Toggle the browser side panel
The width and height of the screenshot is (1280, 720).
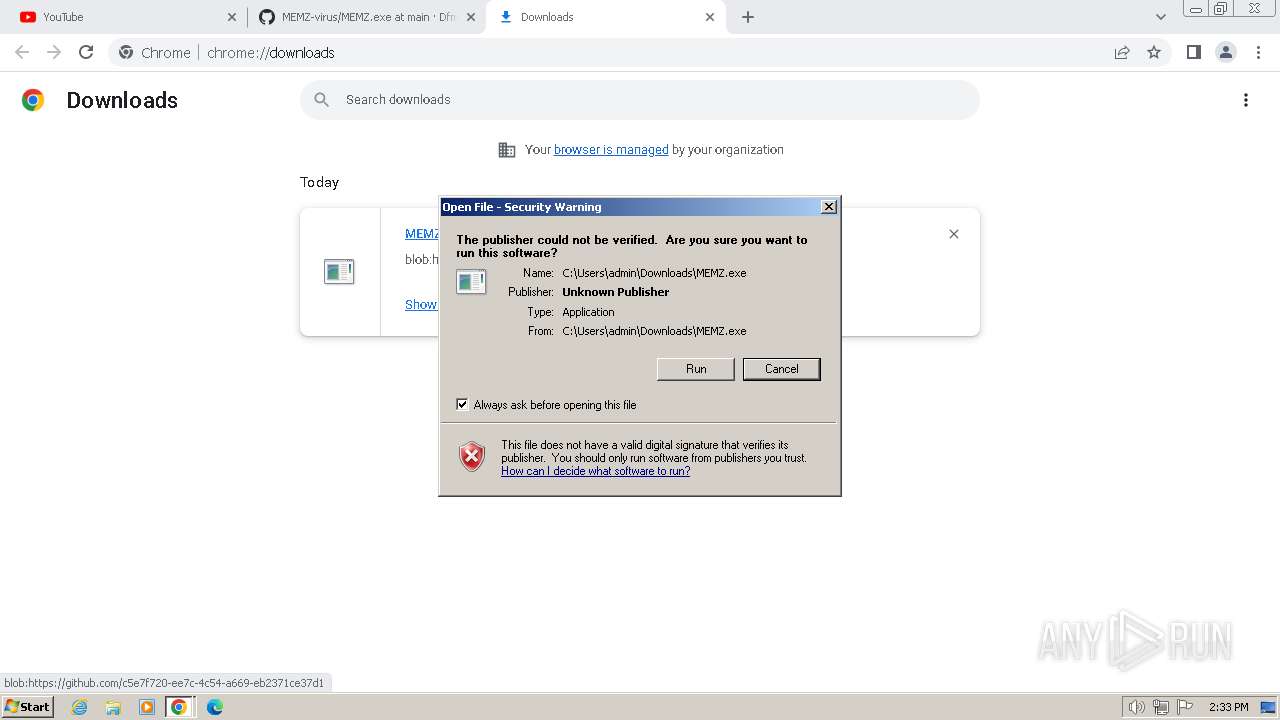[x=1193, y=52]
